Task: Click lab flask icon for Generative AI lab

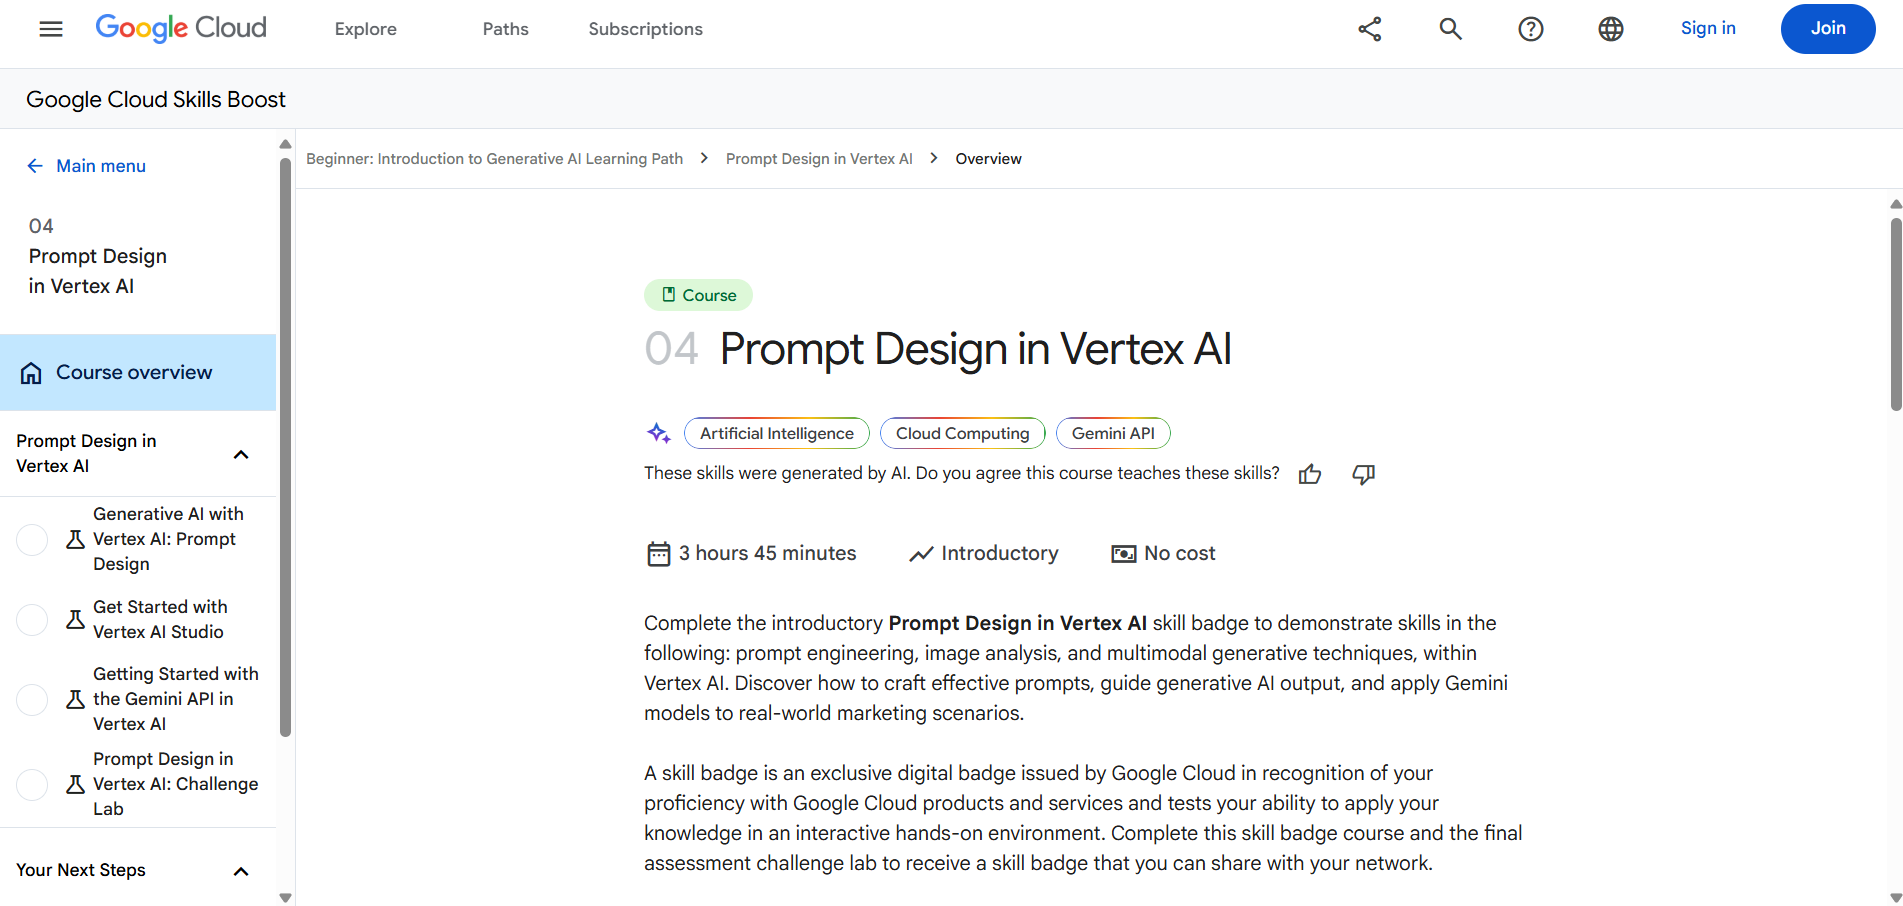Action: pos(75,539)
